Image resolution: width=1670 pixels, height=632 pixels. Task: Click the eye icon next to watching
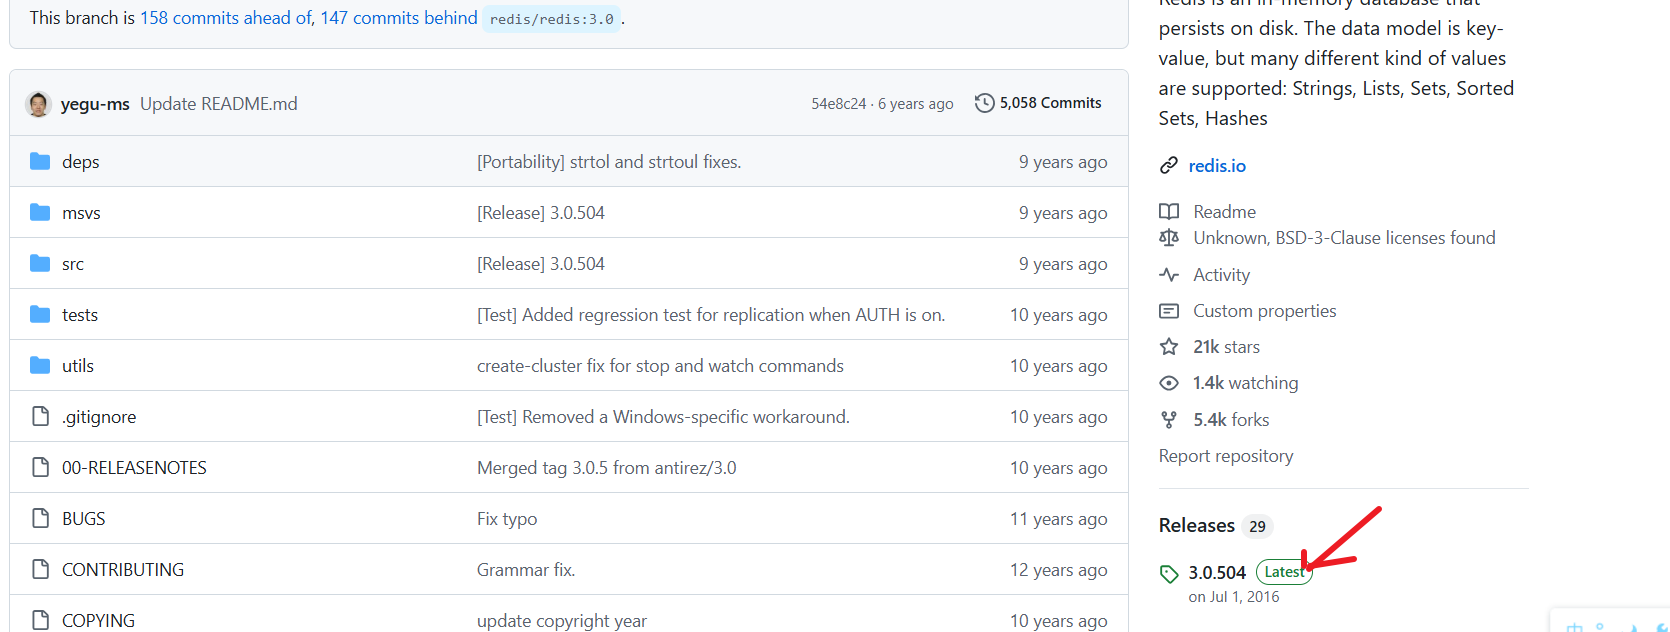(1168, 383)
